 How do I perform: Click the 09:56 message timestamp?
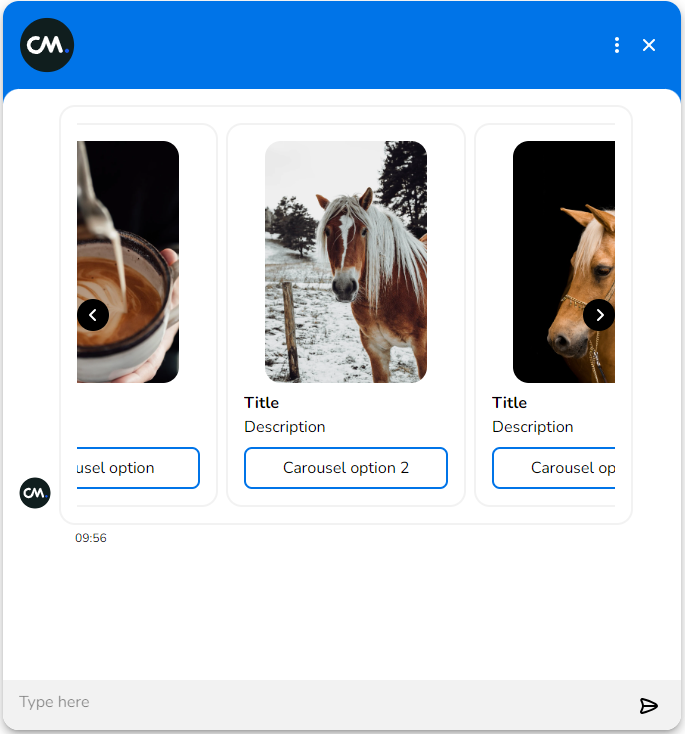click(91, 538)
